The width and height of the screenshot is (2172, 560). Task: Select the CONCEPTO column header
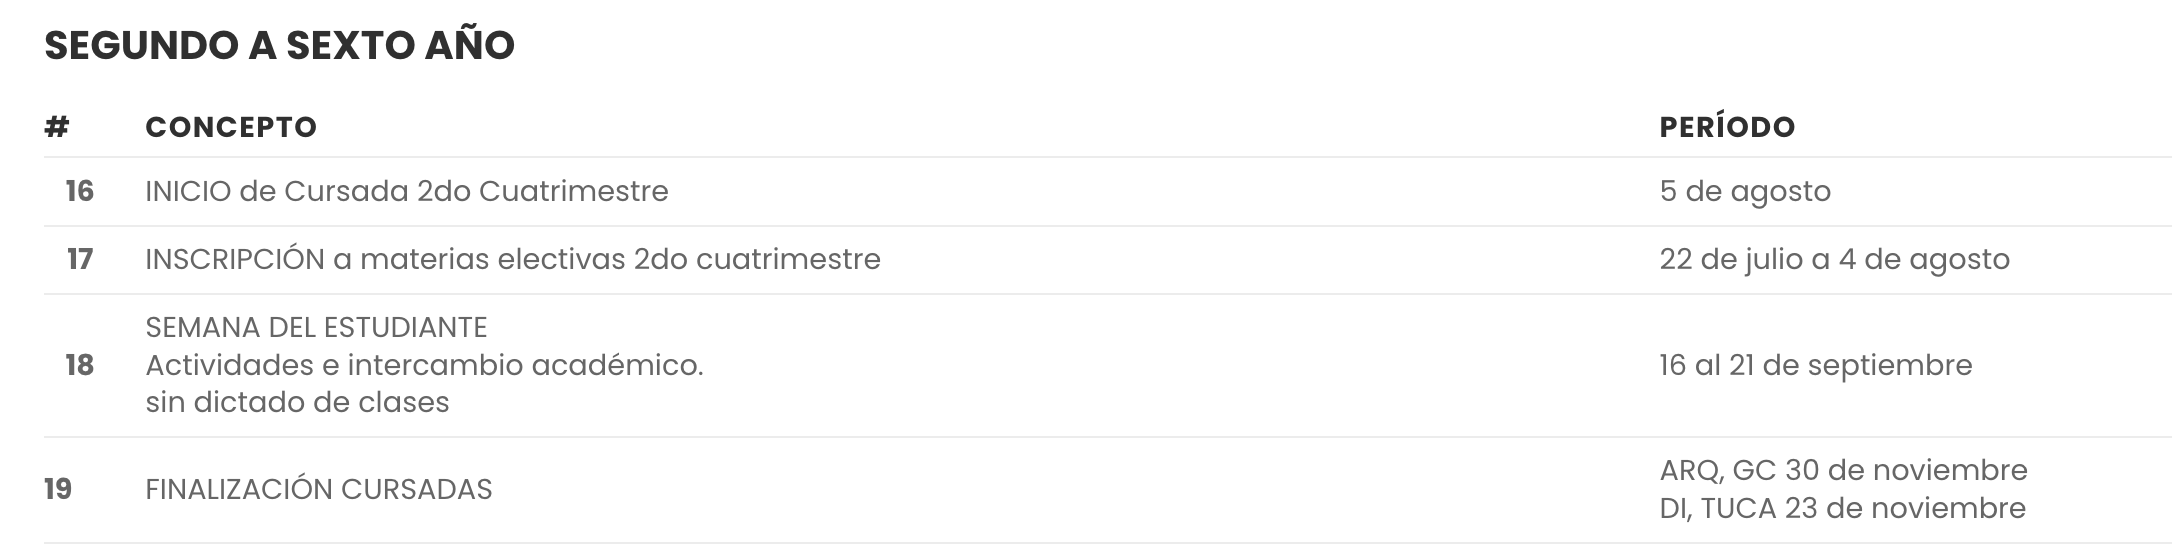point(231,127)
